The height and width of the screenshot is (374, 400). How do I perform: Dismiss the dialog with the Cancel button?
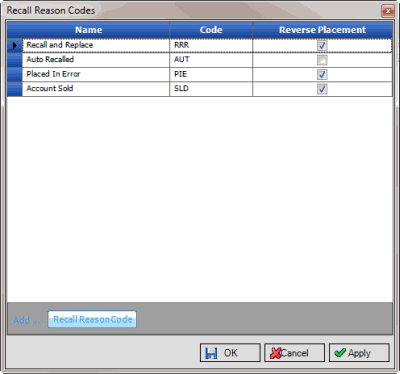click(x=294, y=353)
